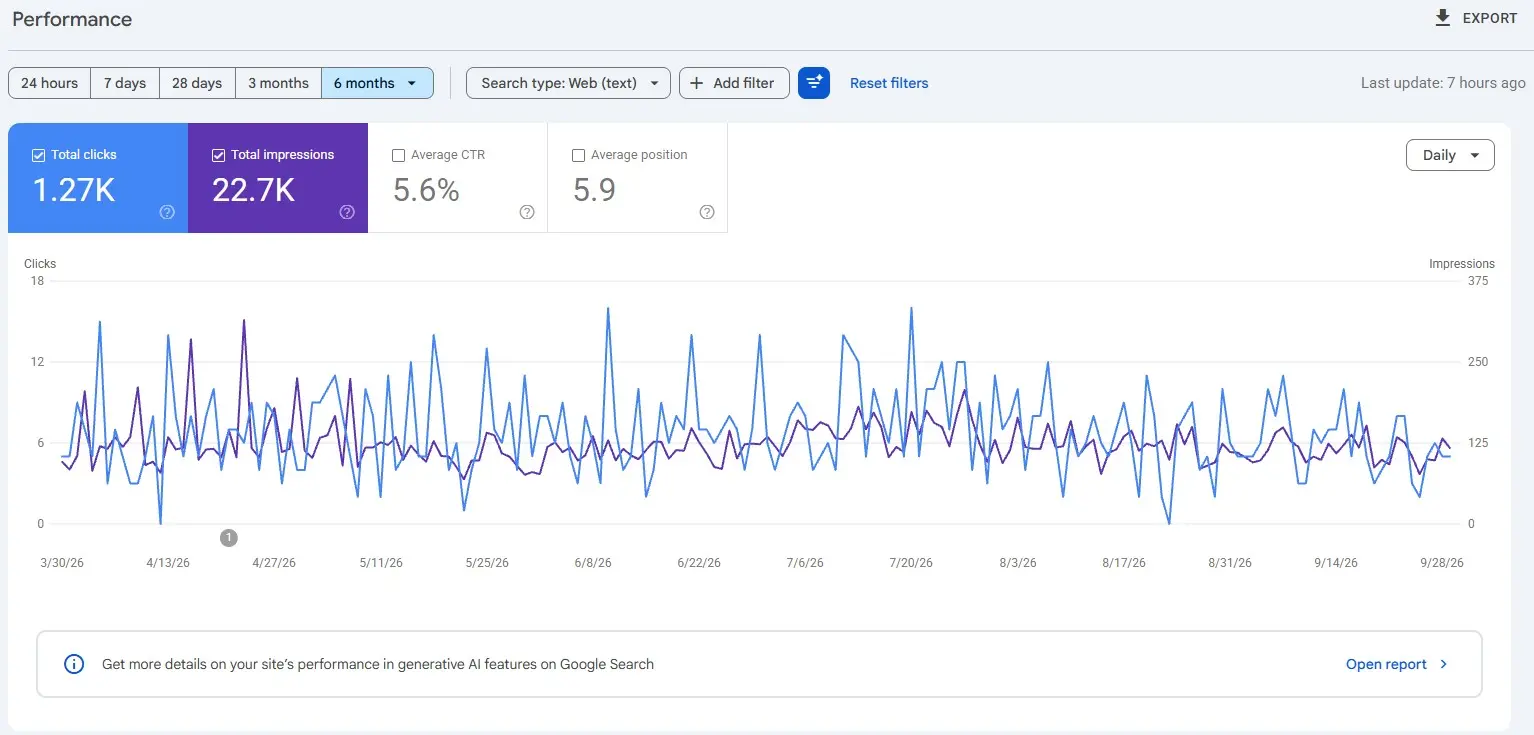Click the EXPORT button label
Screen dimensions: 1534x735
point(1490,18)
